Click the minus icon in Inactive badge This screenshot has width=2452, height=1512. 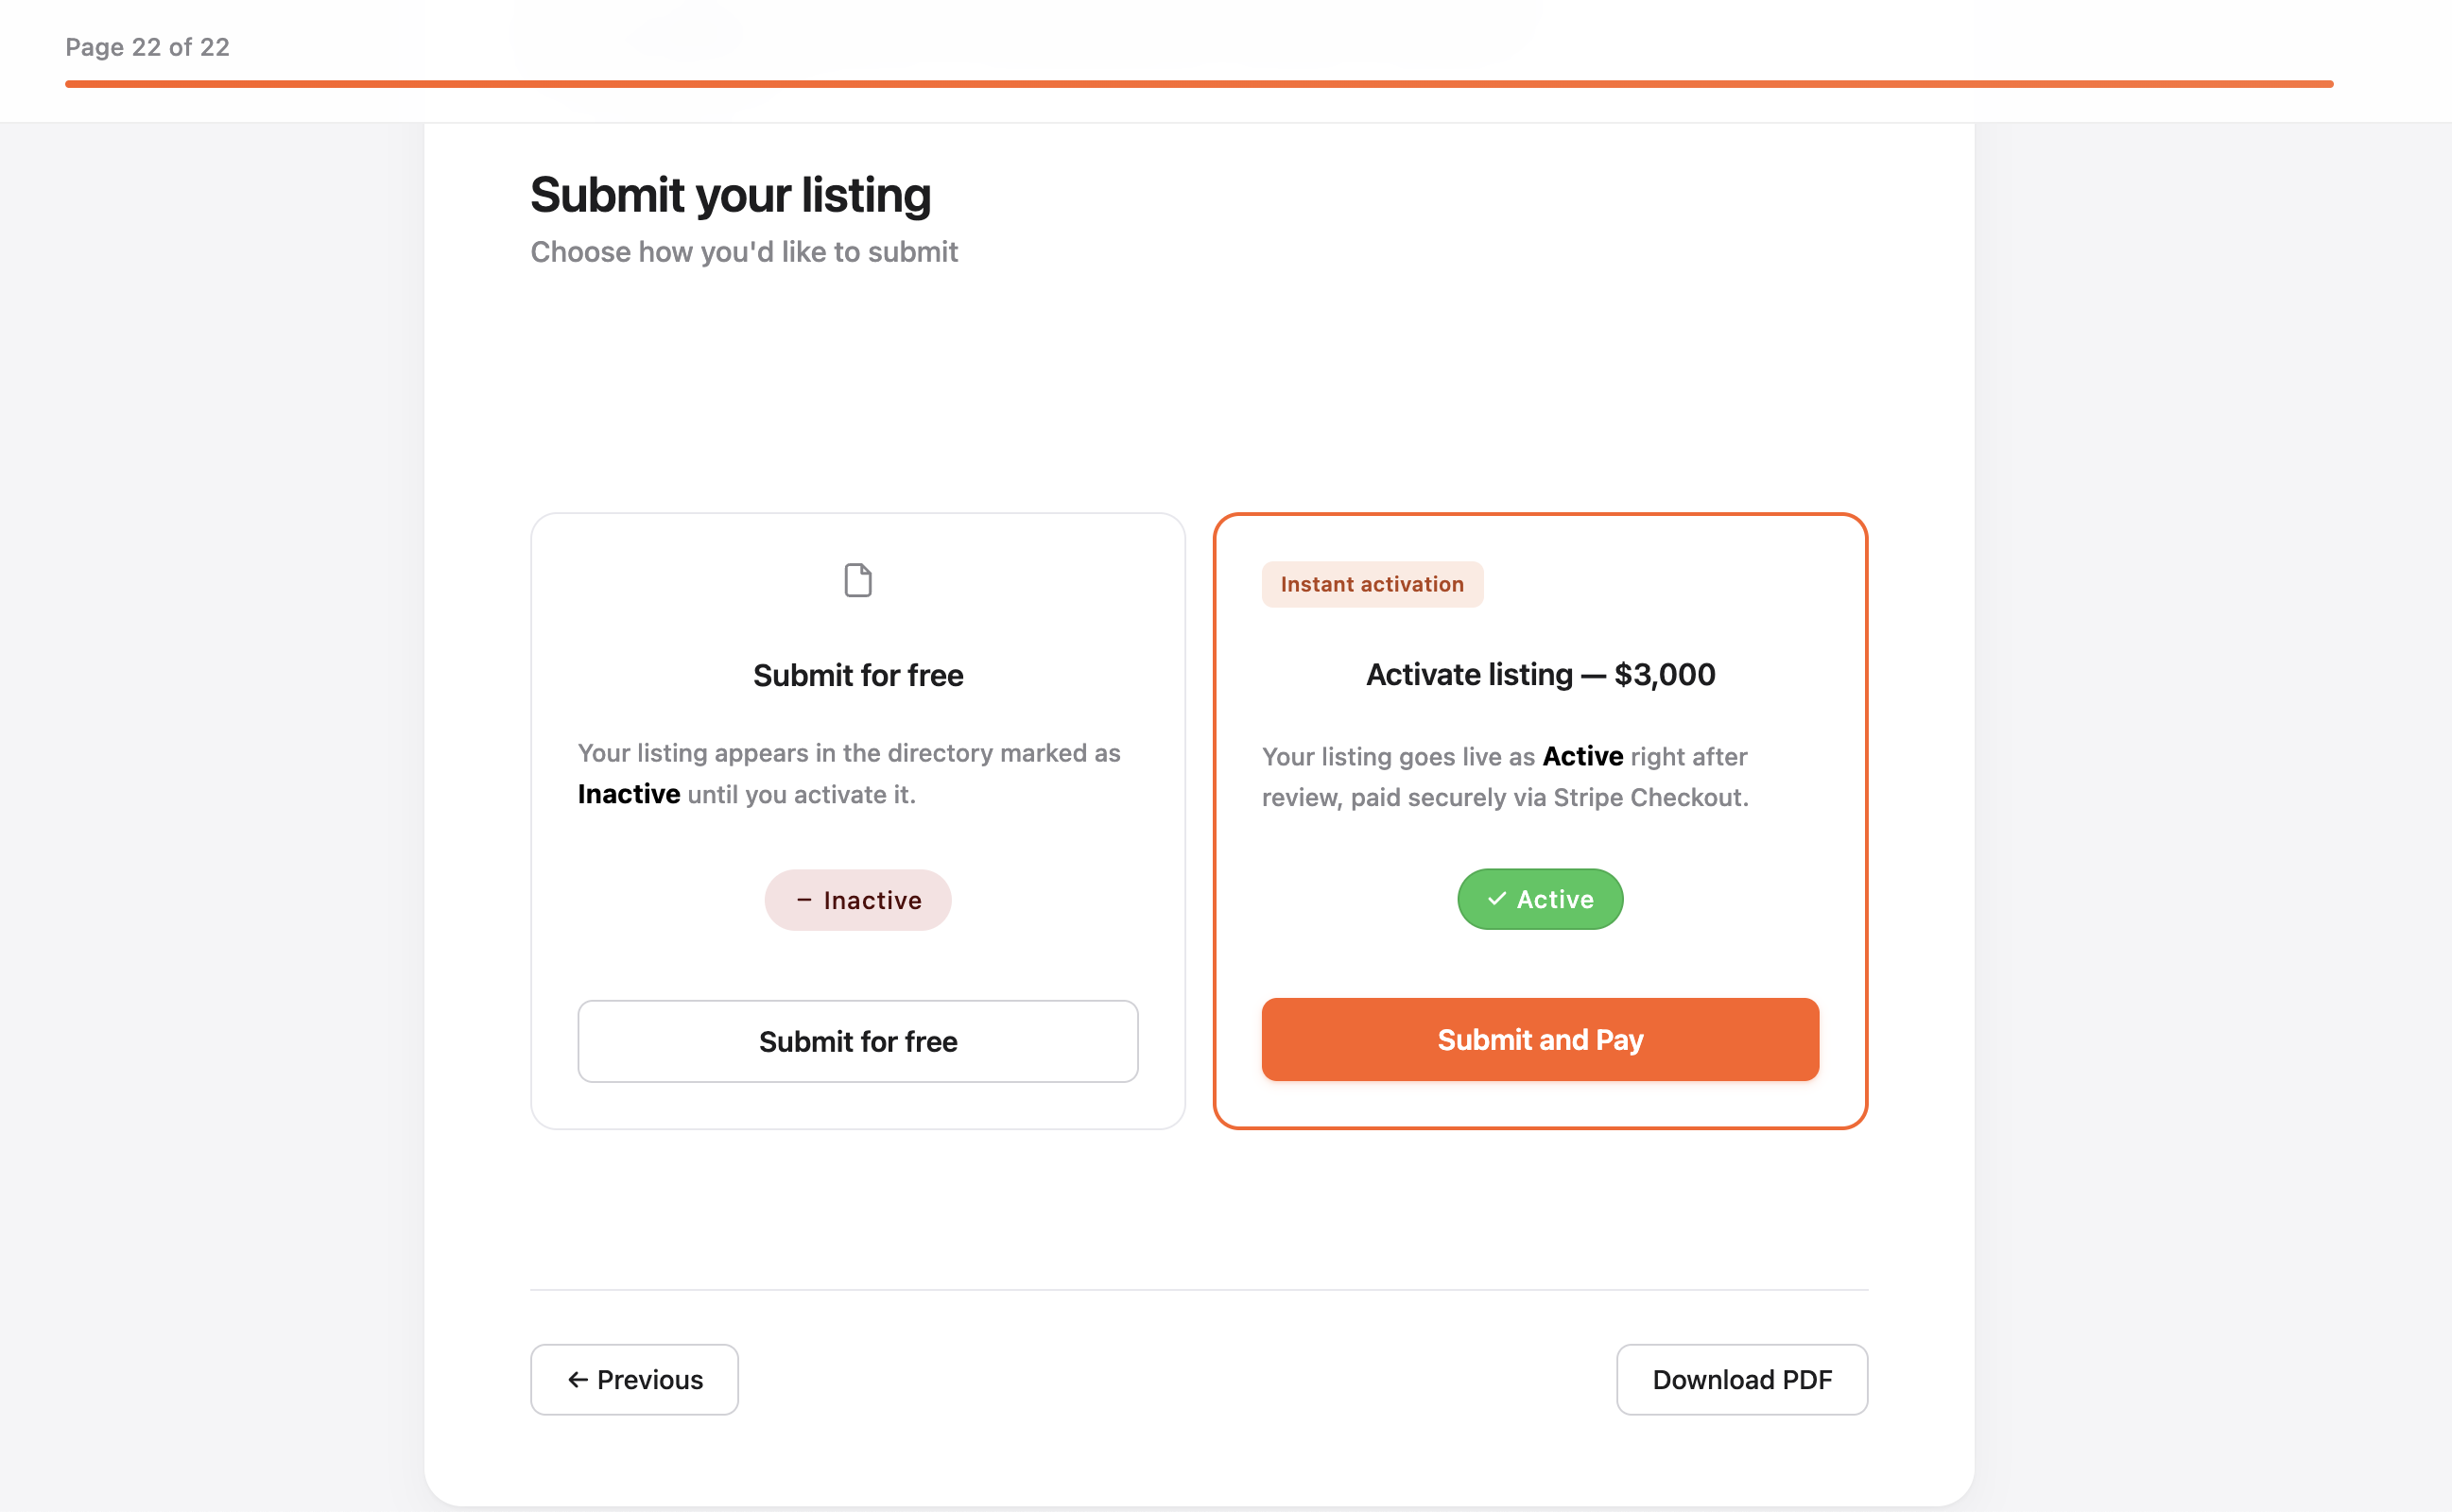pyautogui.click(x=803, y=900)
